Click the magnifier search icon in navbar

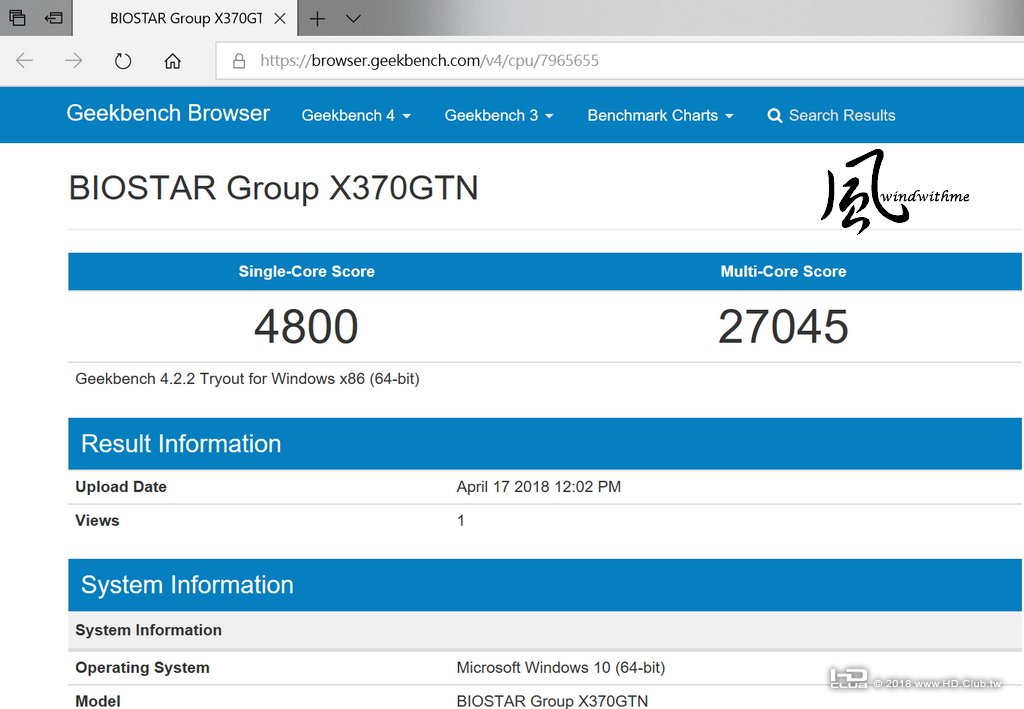coord(775,116)
